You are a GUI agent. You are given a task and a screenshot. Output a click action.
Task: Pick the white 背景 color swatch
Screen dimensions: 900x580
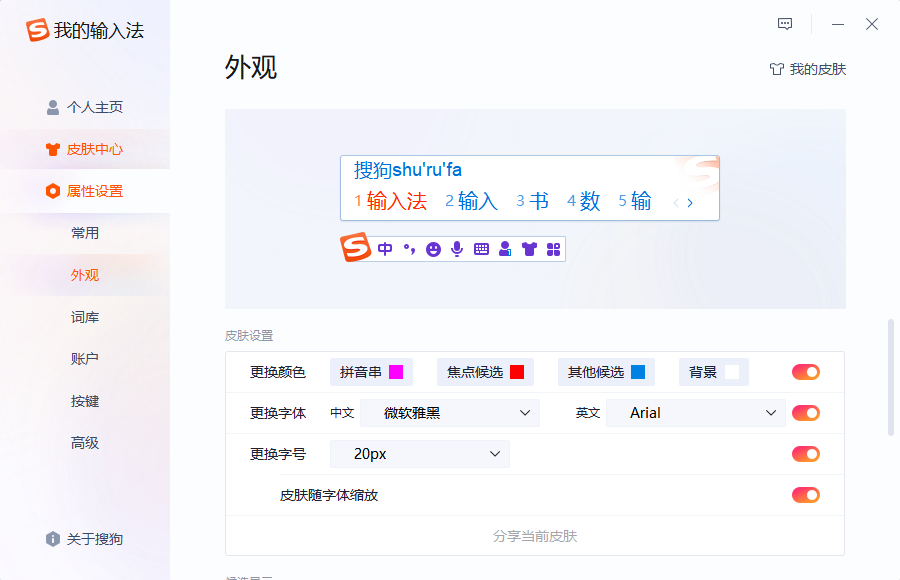(732, 372)
